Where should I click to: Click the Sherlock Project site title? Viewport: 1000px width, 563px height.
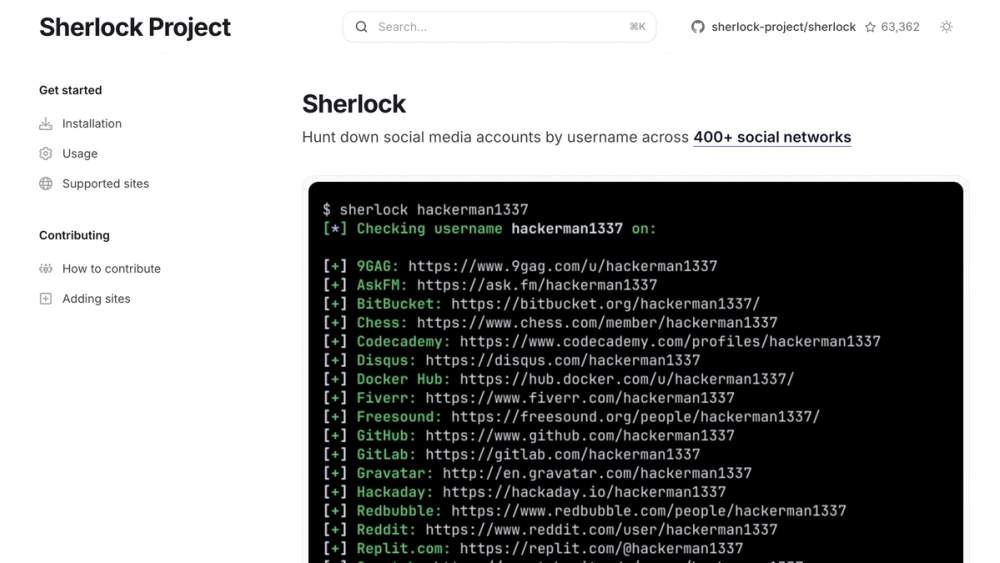135,27
